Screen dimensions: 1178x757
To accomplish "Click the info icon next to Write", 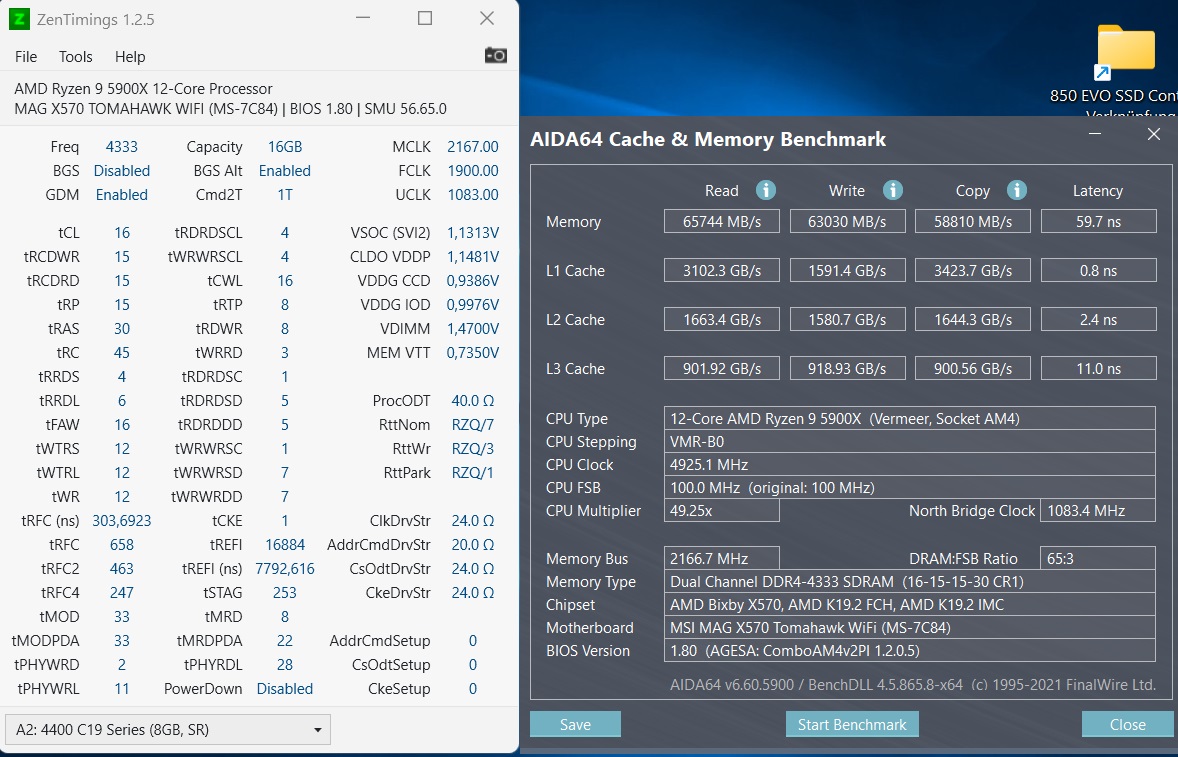I will (x=893, y=190).
